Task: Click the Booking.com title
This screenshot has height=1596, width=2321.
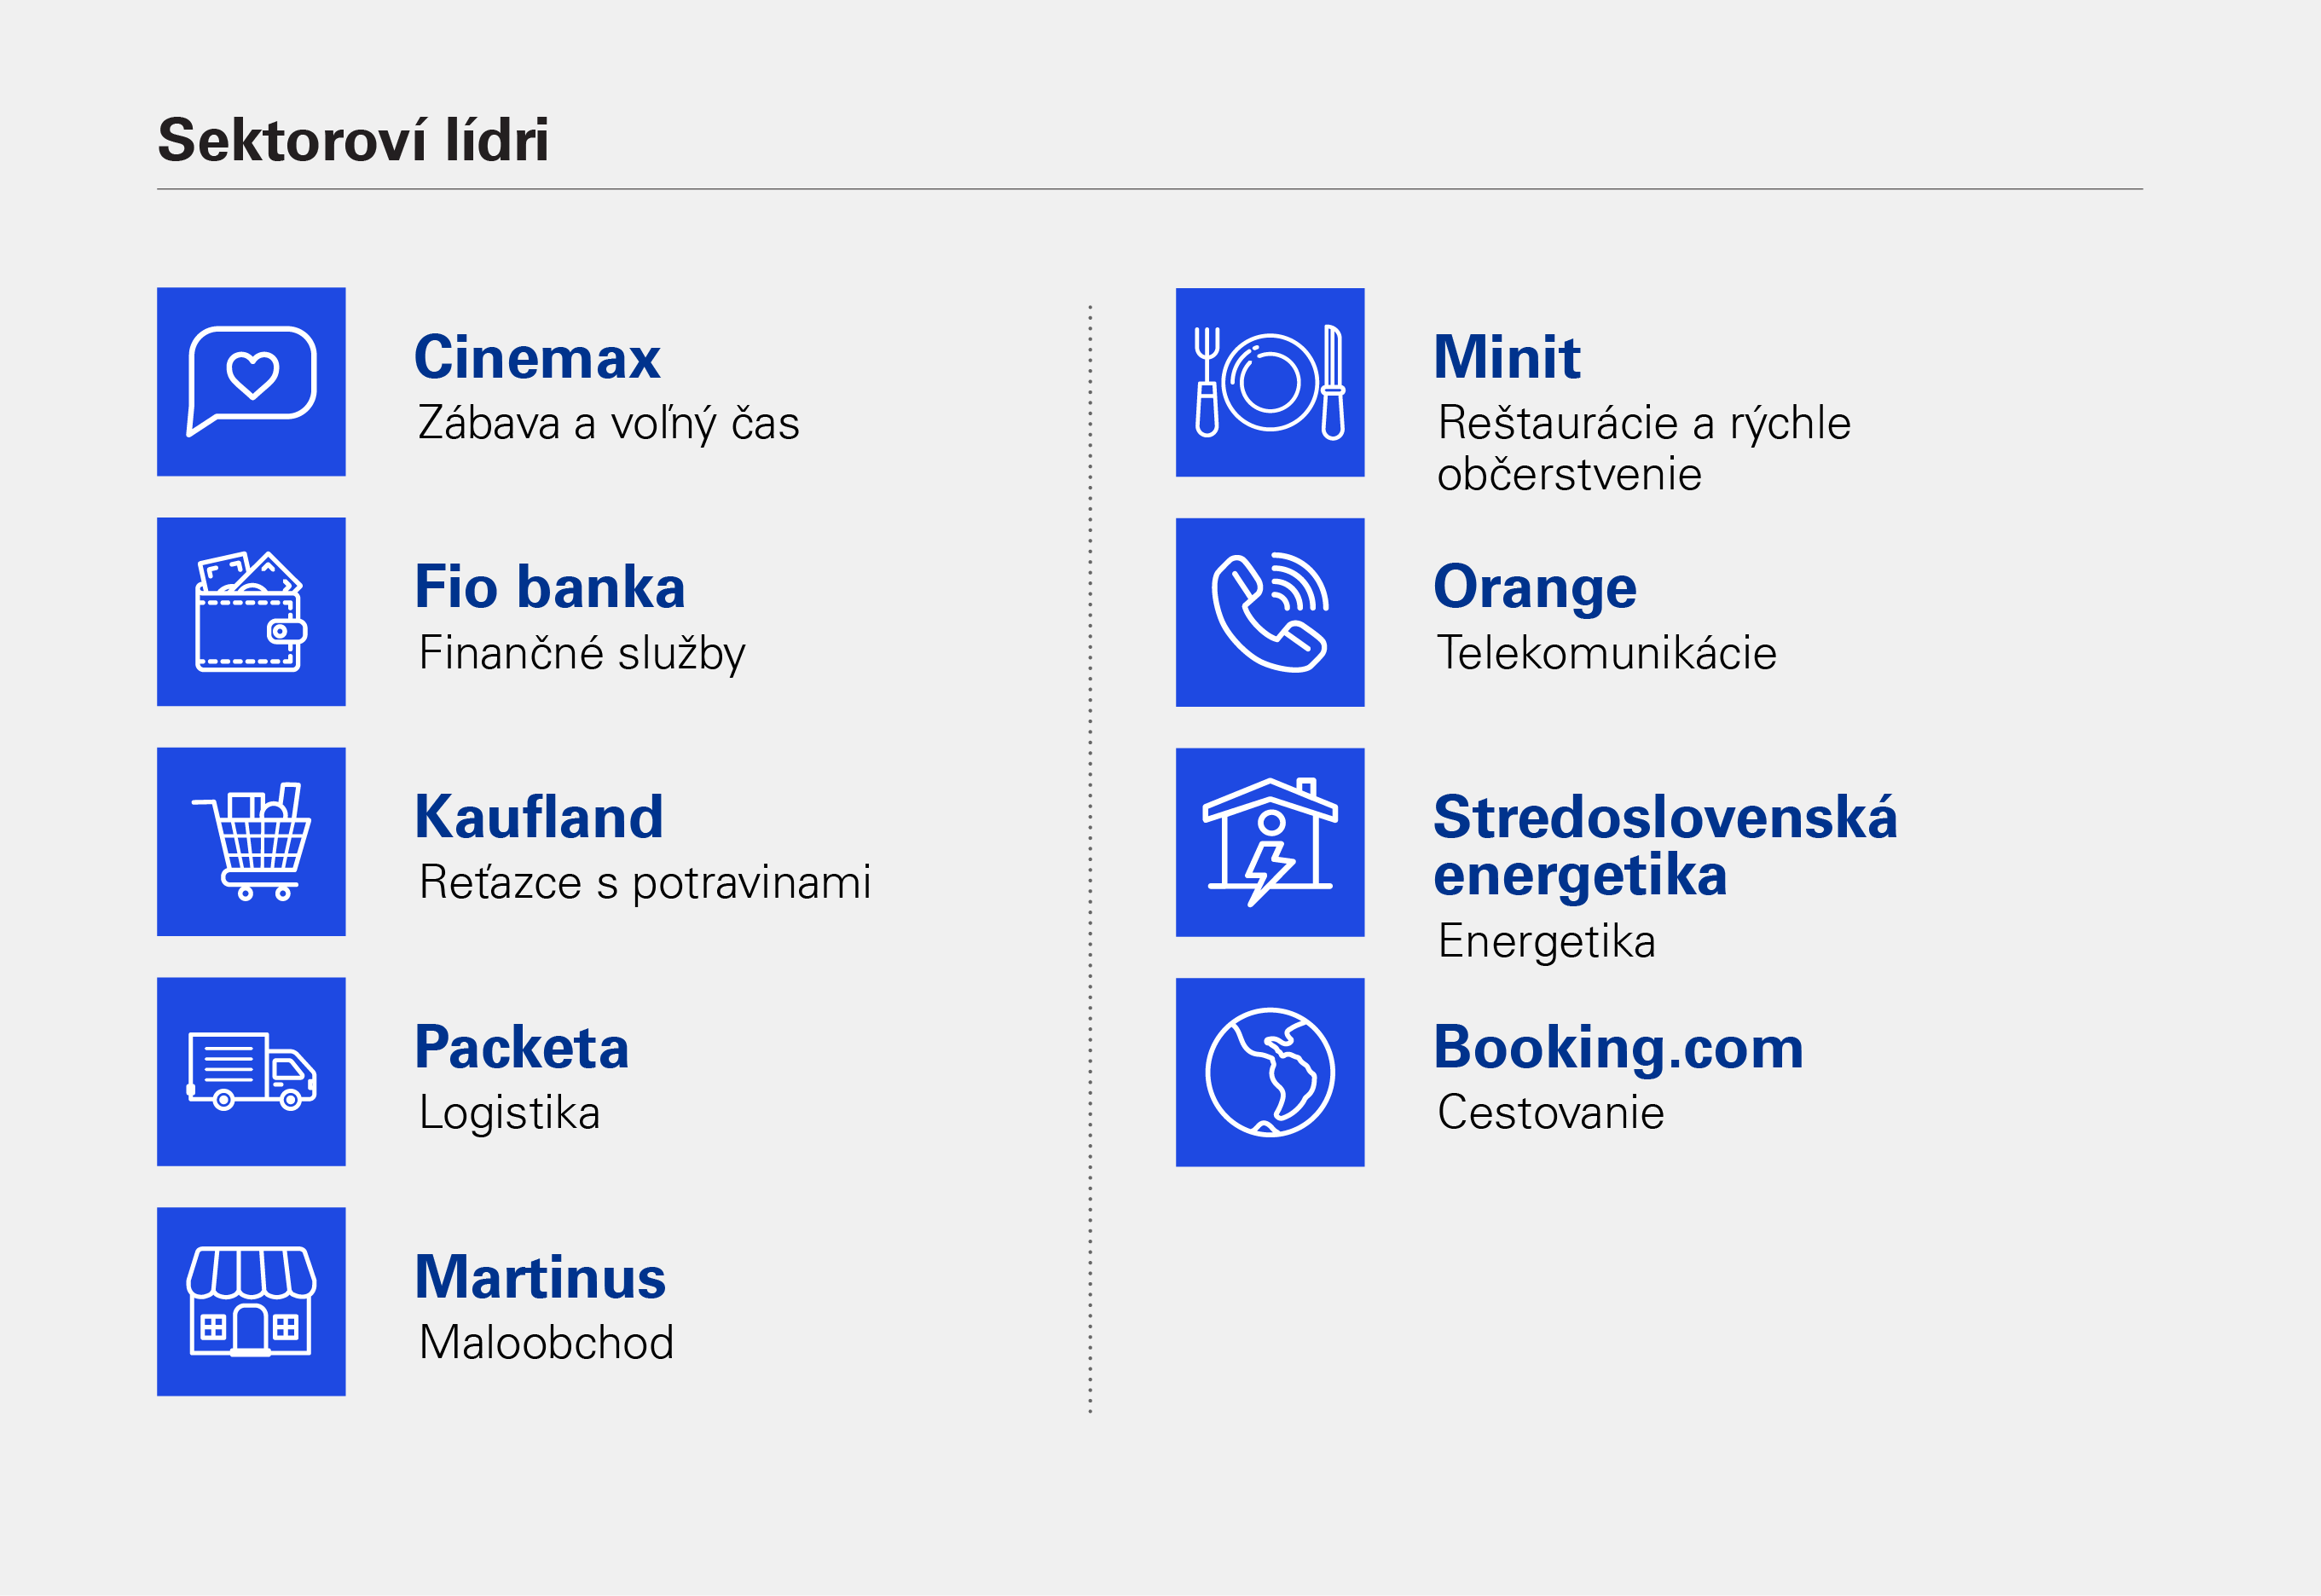Action: coord(1619,1049)
